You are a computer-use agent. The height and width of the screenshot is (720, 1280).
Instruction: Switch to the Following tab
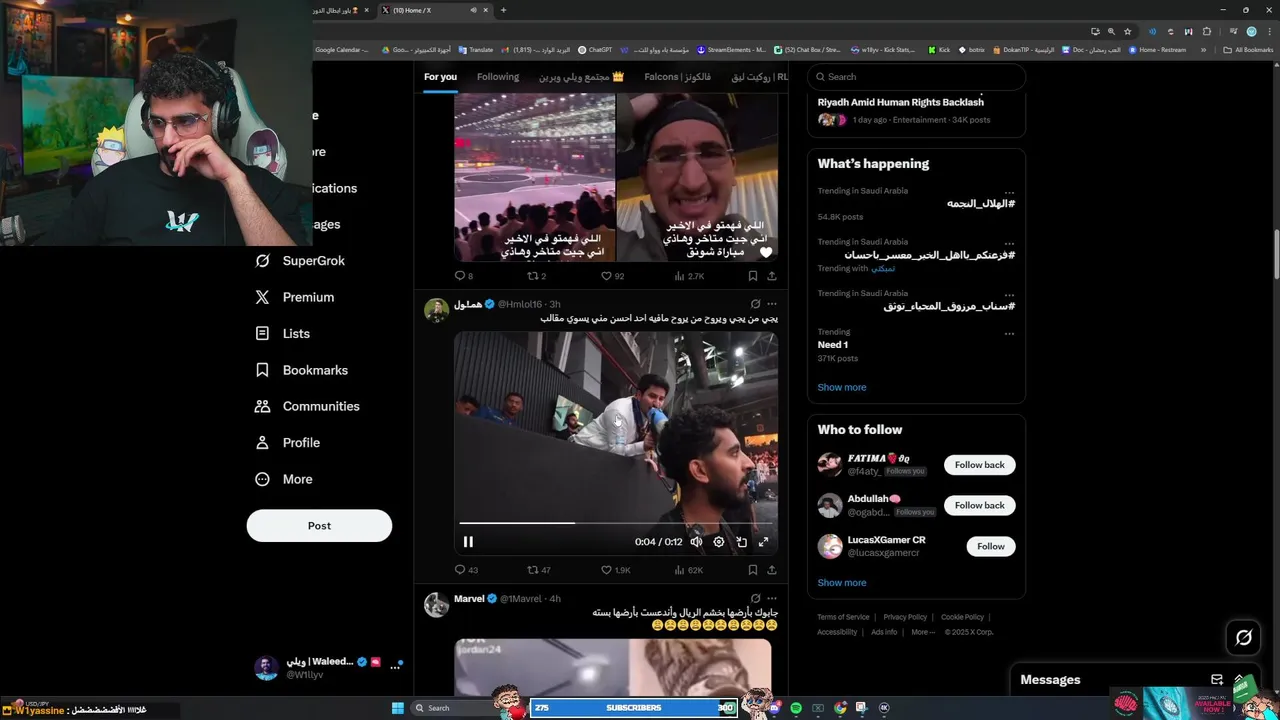[498, 77]
